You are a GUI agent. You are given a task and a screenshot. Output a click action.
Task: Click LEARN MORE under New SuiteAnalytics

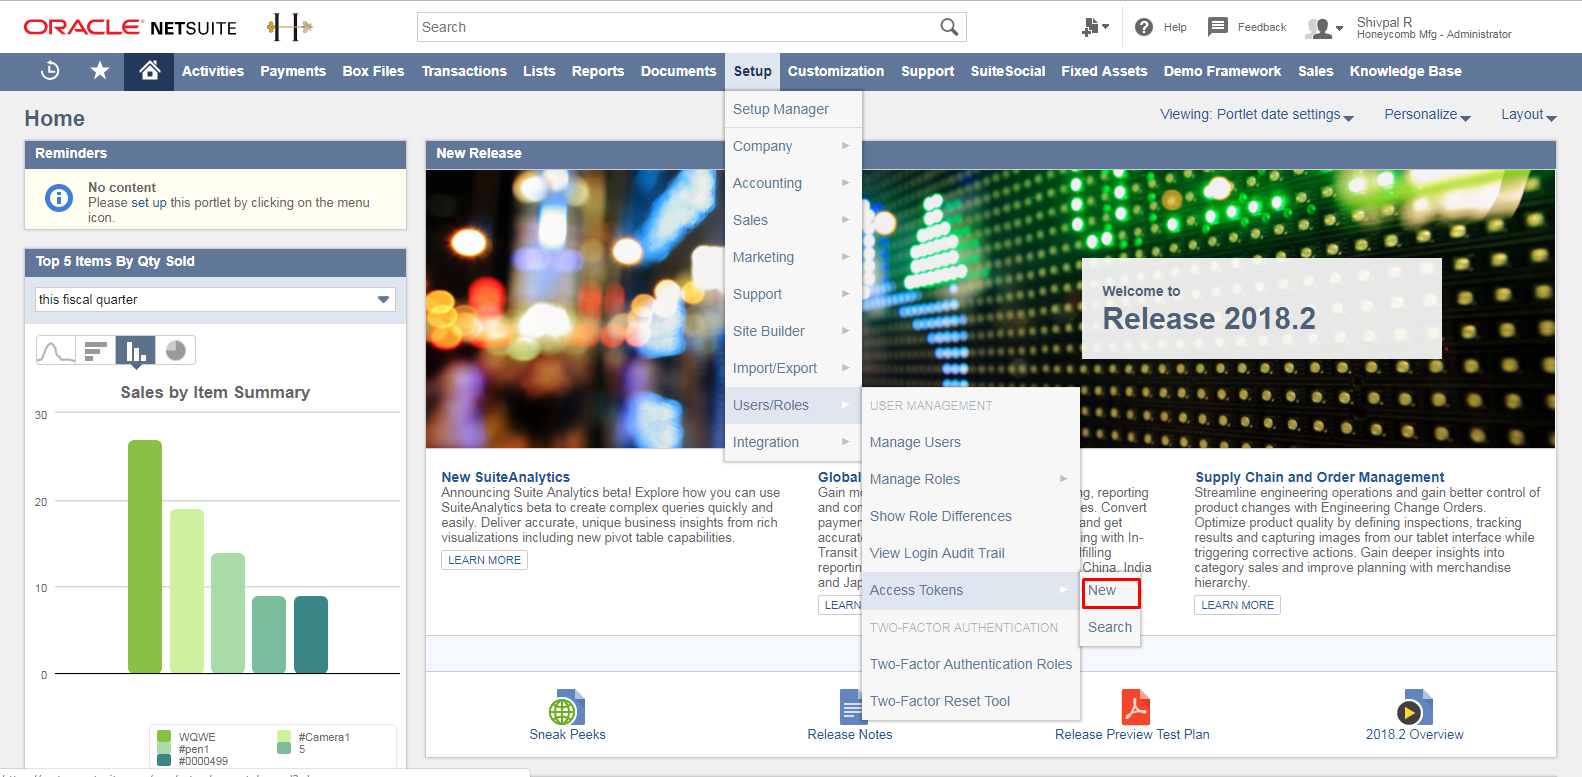484,560
